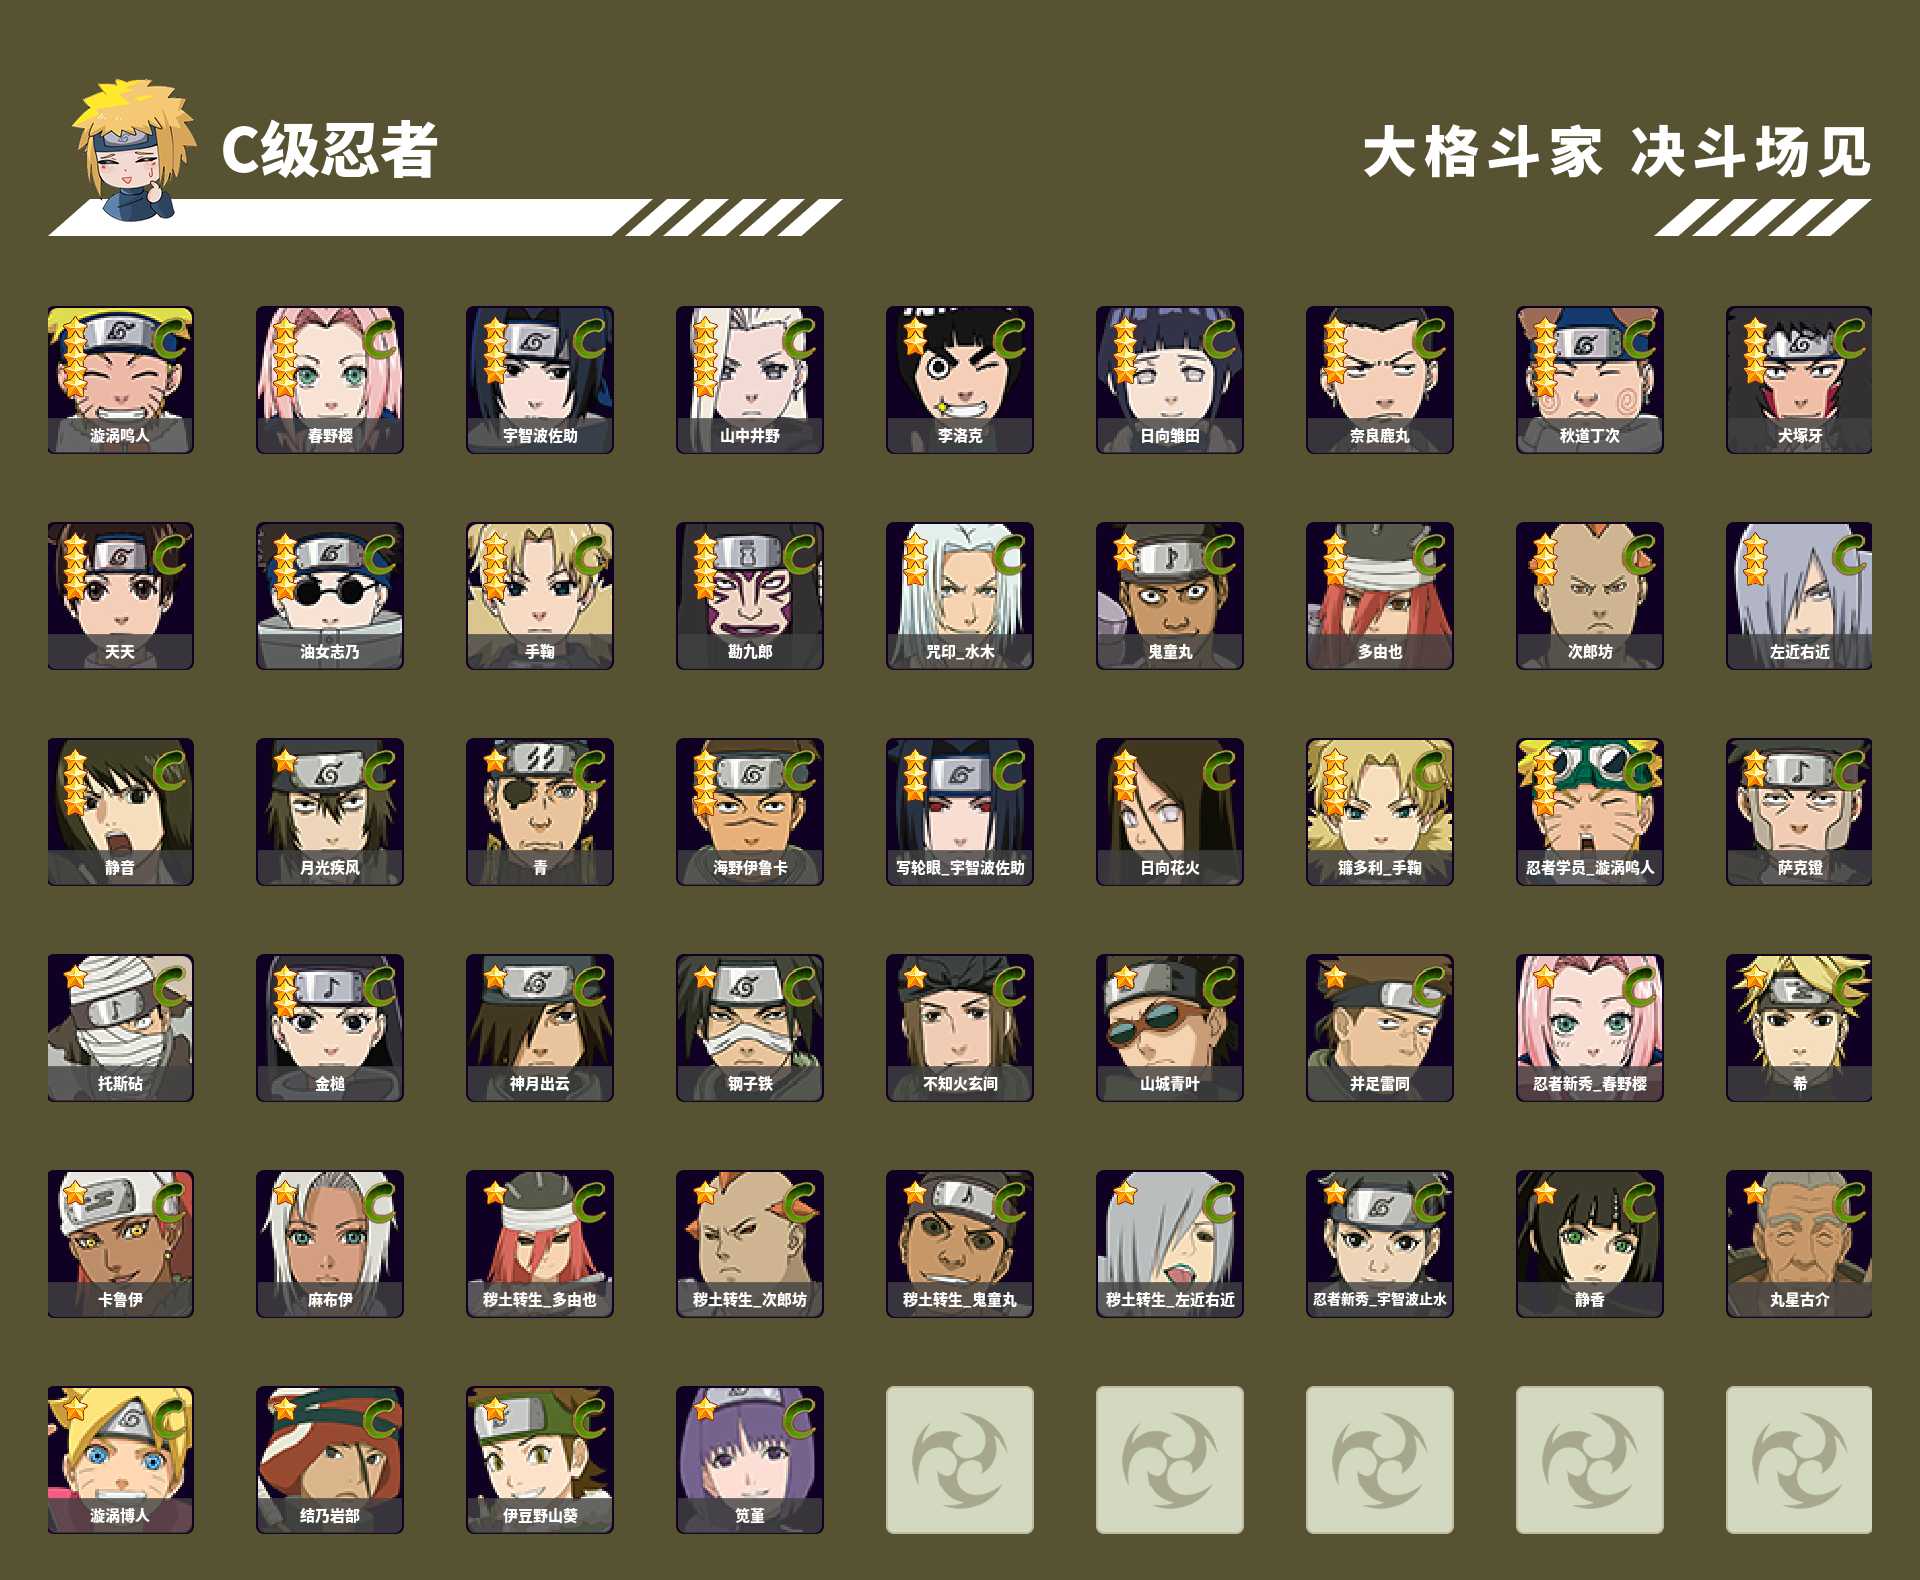Click the 漩涡博人 ninja icon
Screen dimensions: 1920x1580
(x=120, y=1460)
